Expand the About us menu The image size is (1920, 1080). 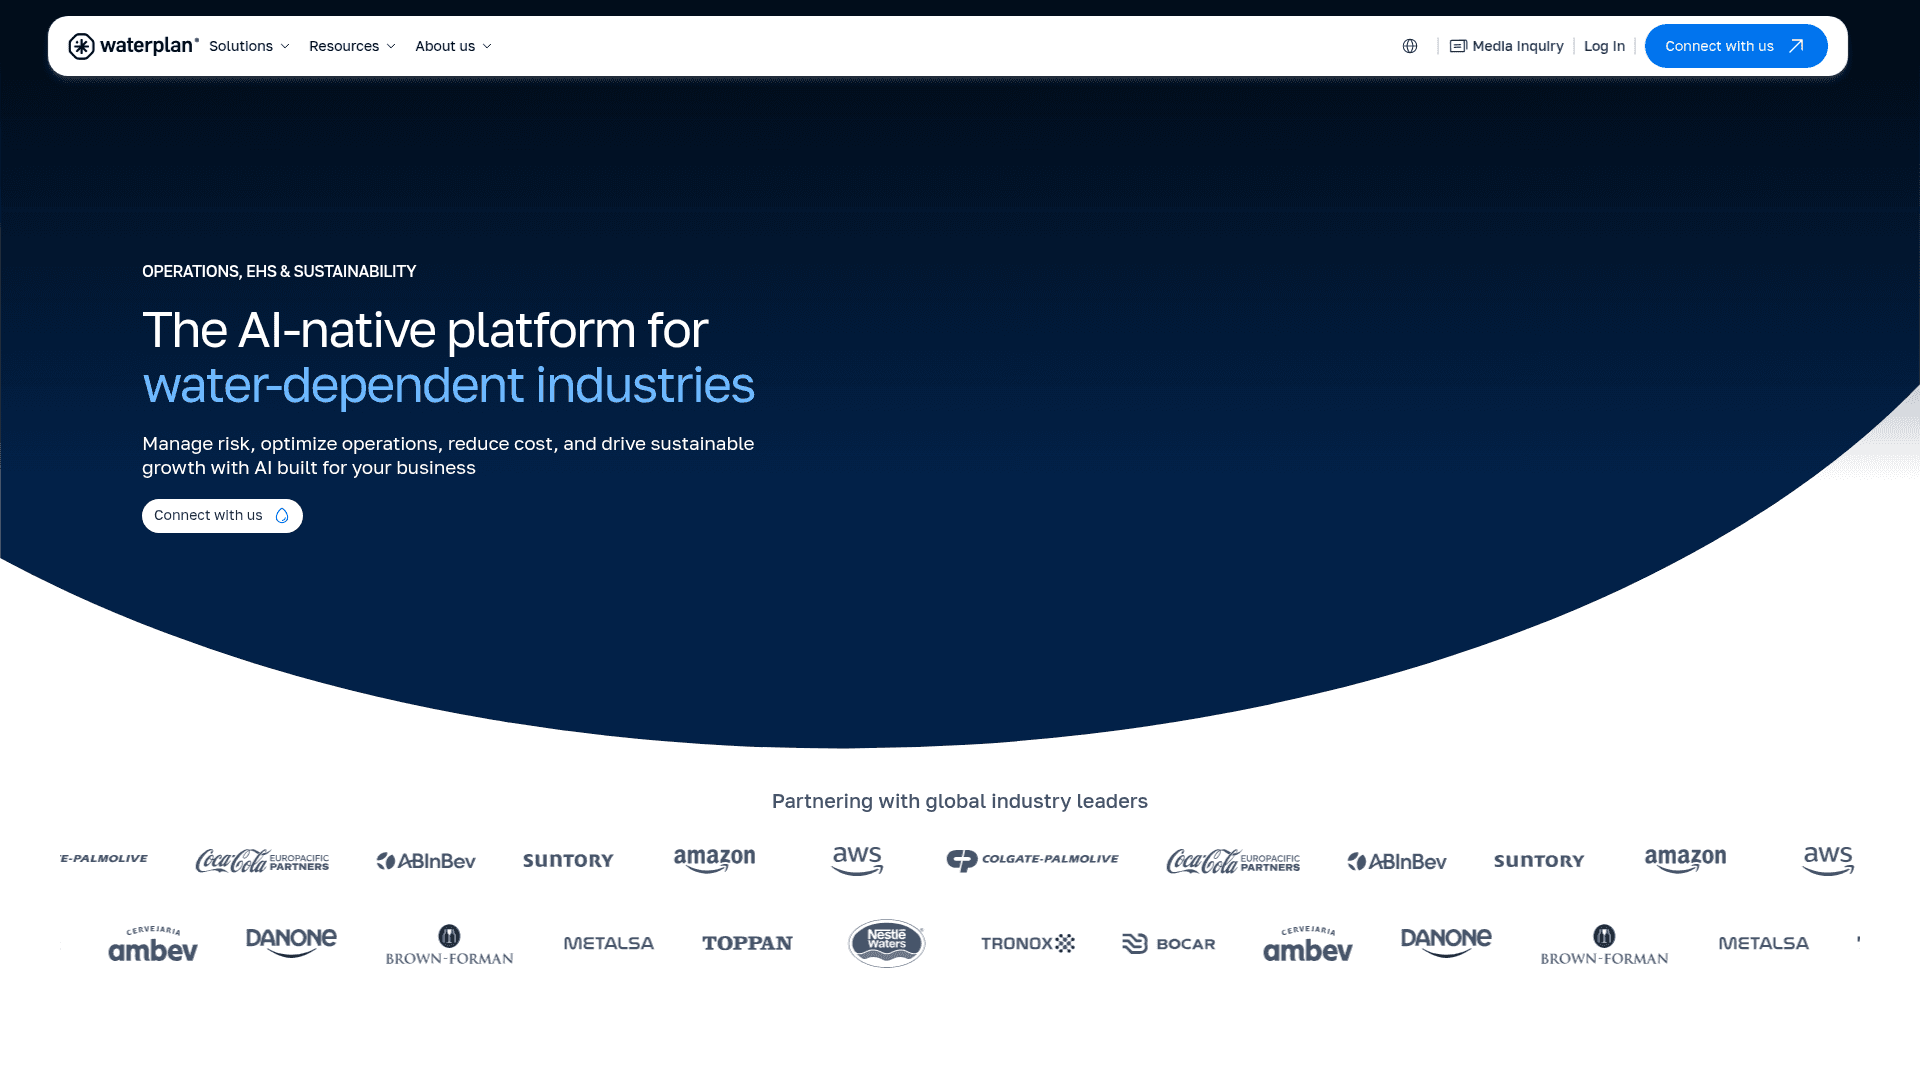(453, 46)
